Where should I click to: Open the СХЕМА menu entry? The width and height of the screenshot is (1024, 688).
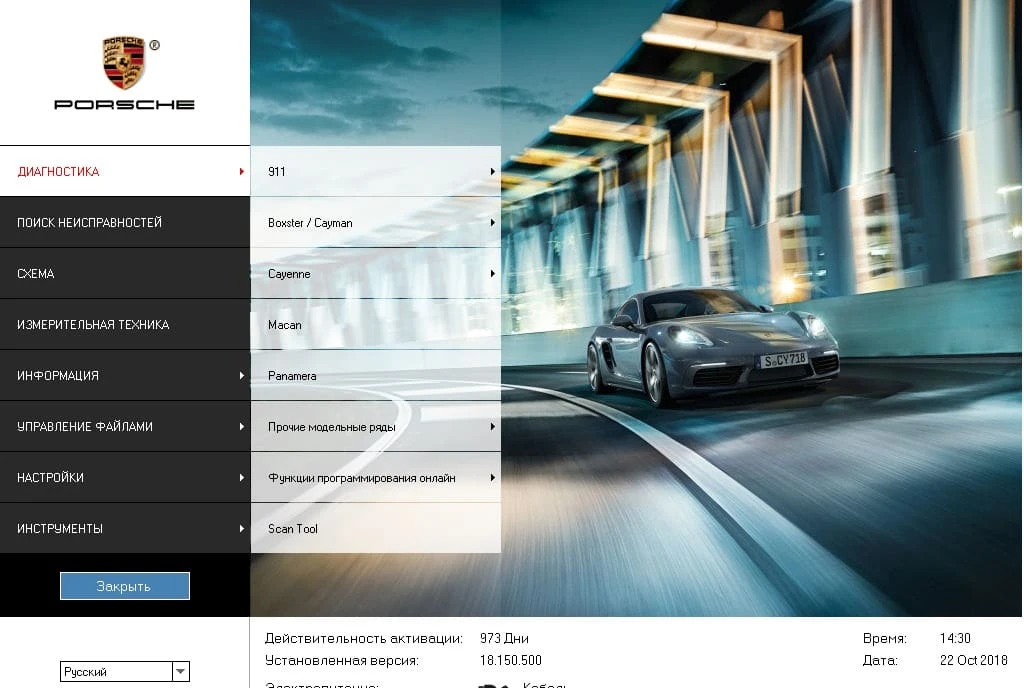(x=125, y=274)
